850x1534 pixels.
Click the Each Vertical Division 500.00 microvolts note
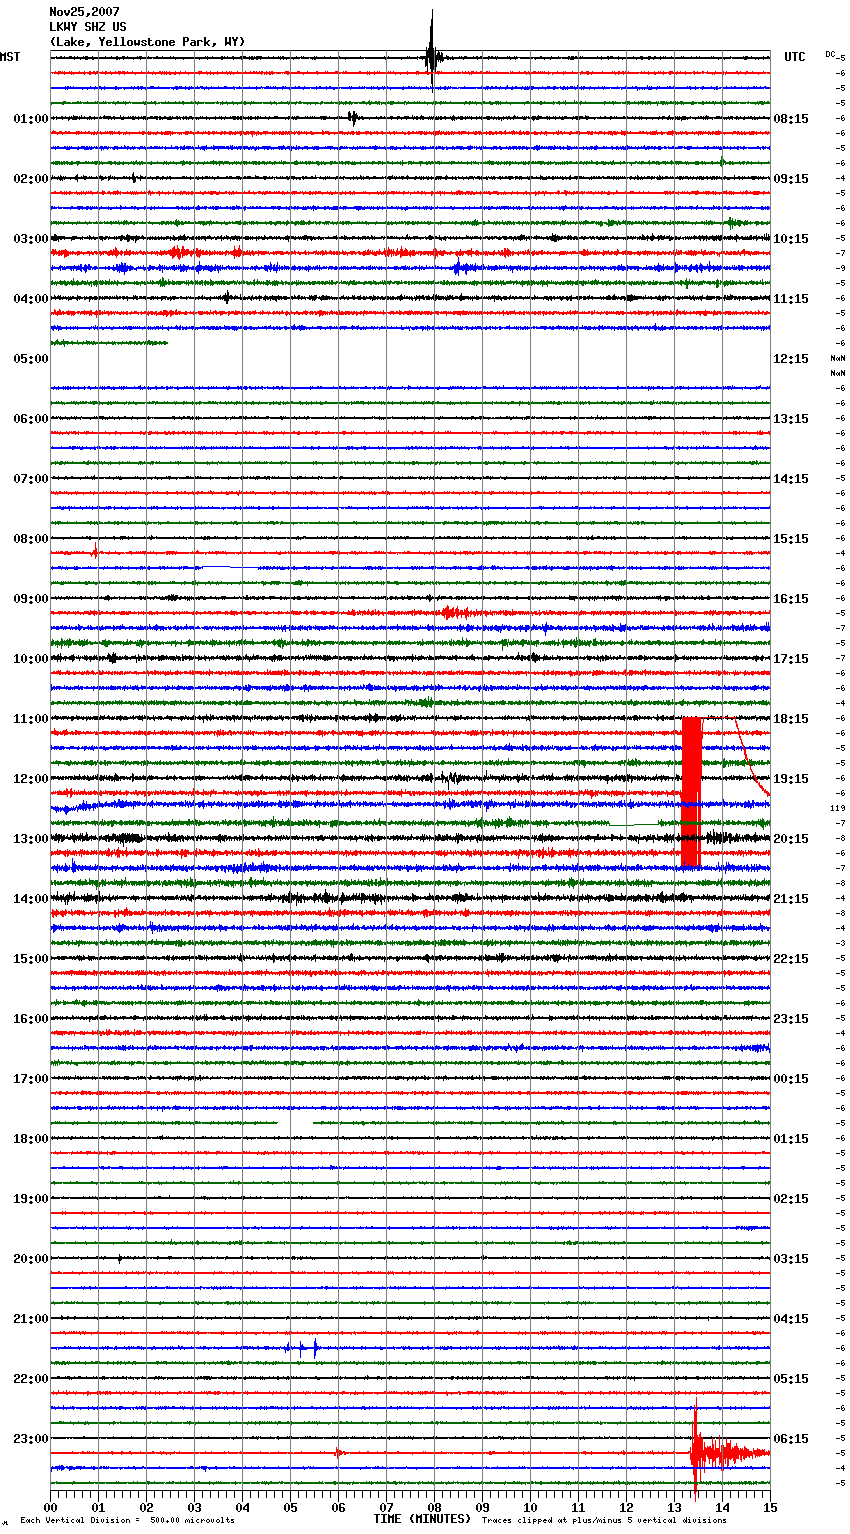pyautogui.click(x=127, y=1521)
